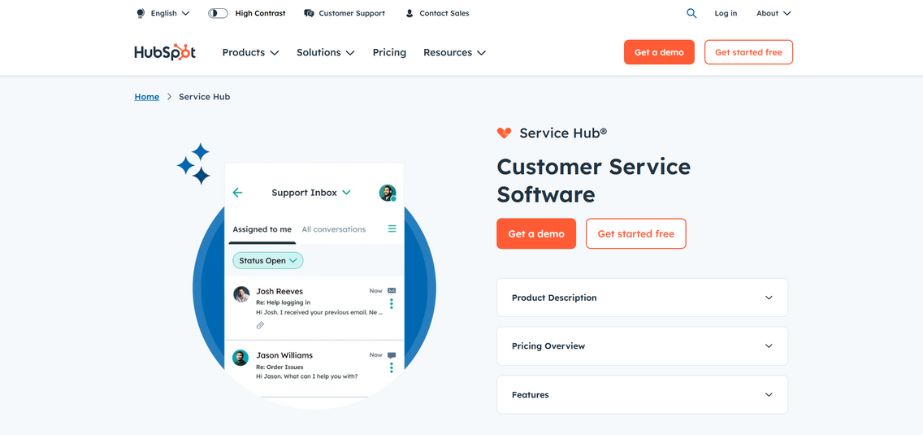Click the Home breadcrumb link

point(147,97)
